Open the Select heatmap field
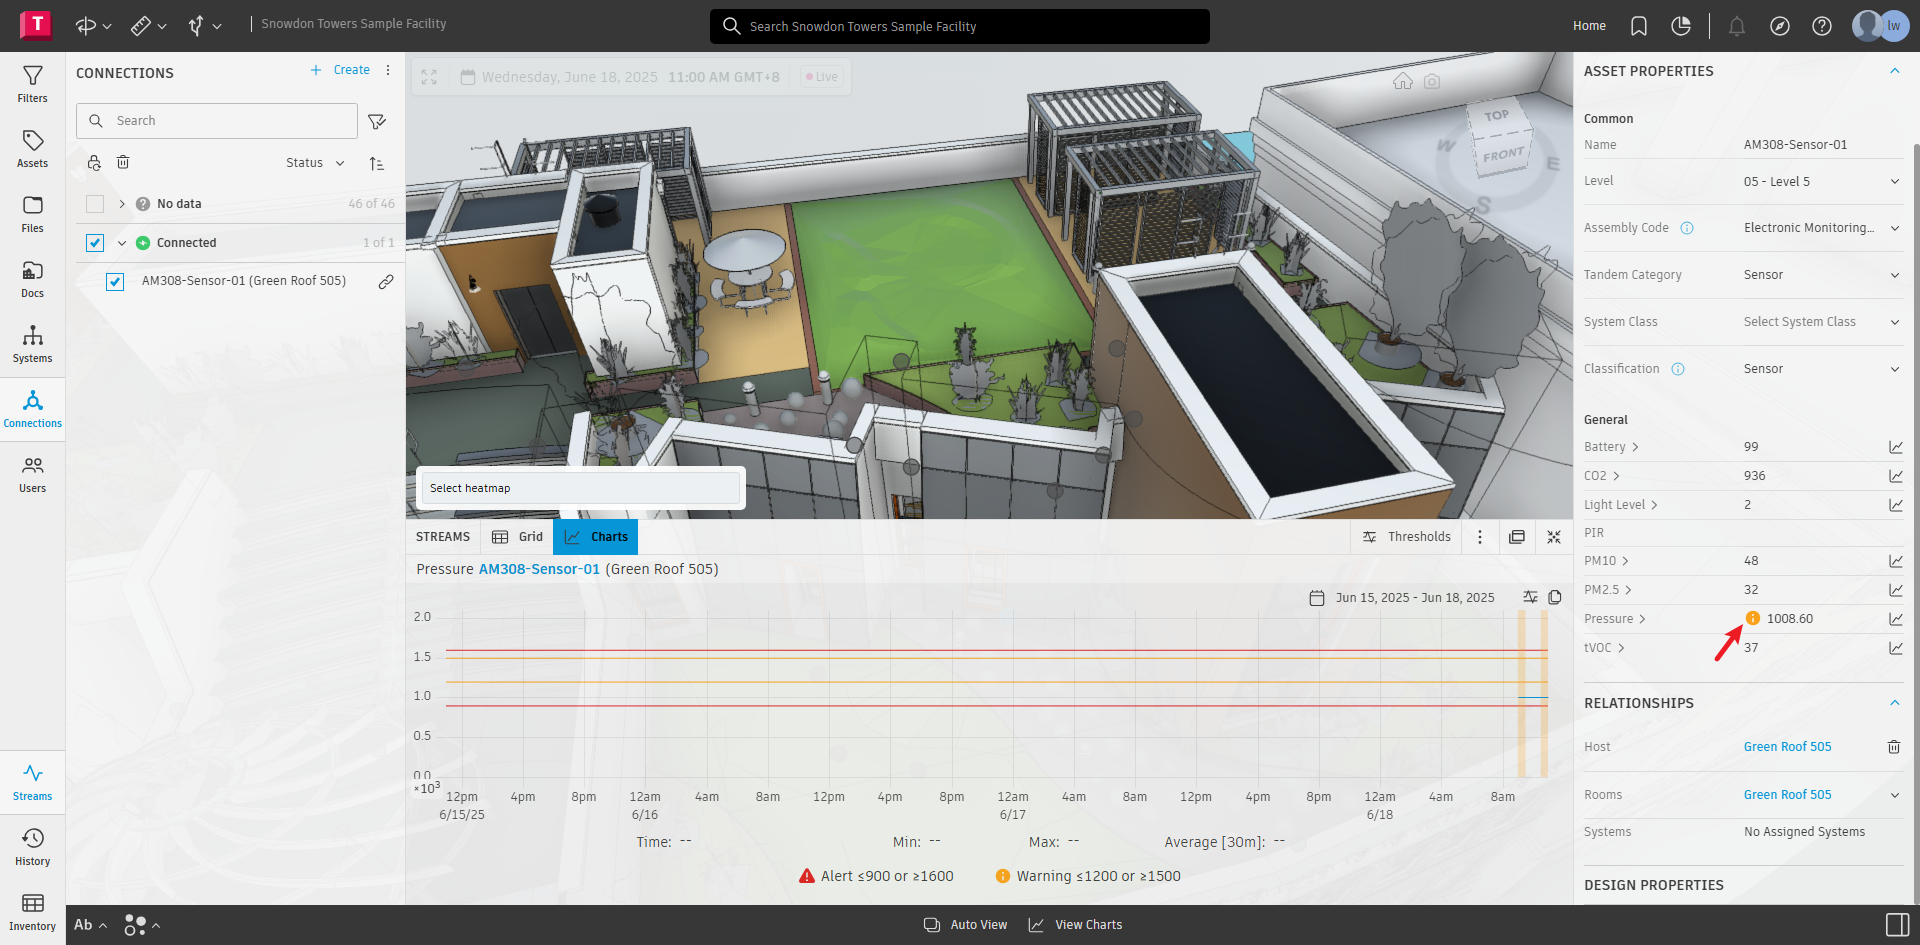The height and width of the screenshot is (945, 1920). point(581,488)
